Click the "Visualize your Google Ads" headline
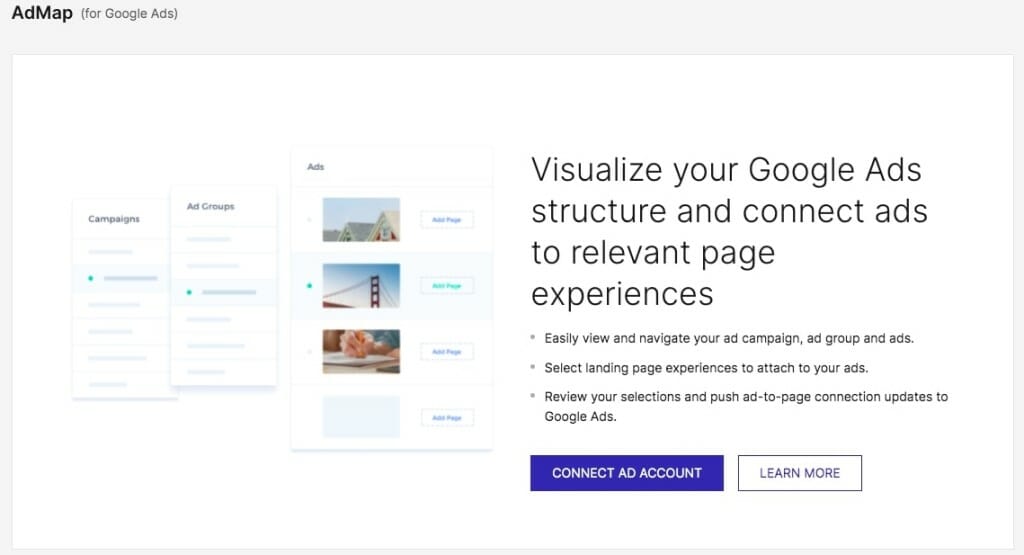Image resolution: width=1024 pixels, height=555 pixels. click(729, 231)
